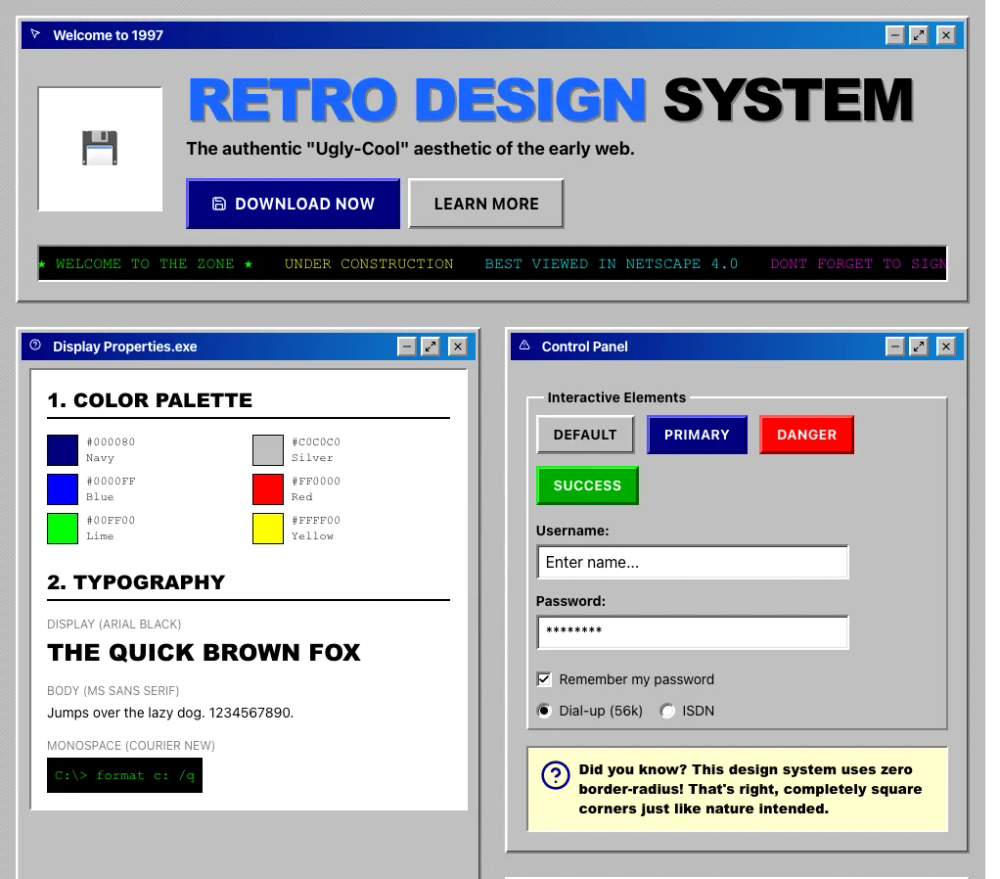The width and height of the screenshot is (1000, 879).
Task: Click the green SUCCESS button
Action: point(587,485)
